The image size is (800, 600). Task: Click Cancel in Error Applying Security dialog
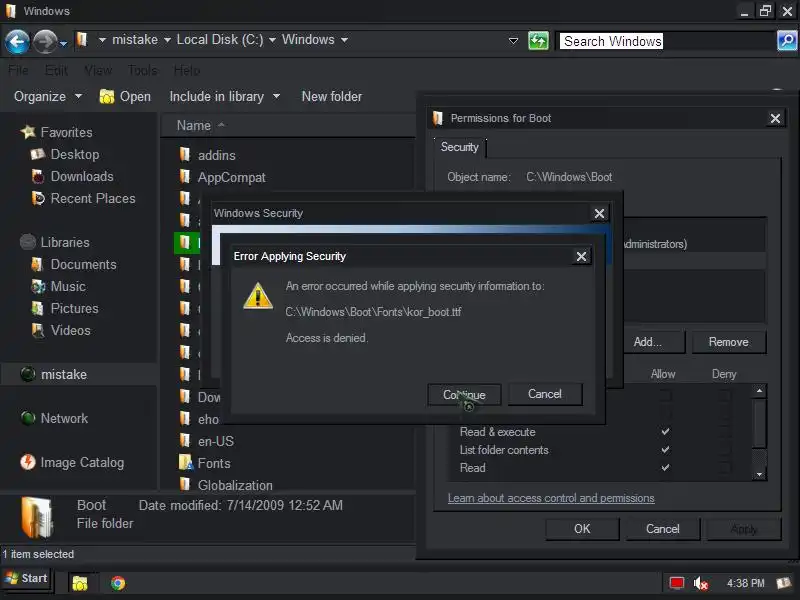[545, 394]
